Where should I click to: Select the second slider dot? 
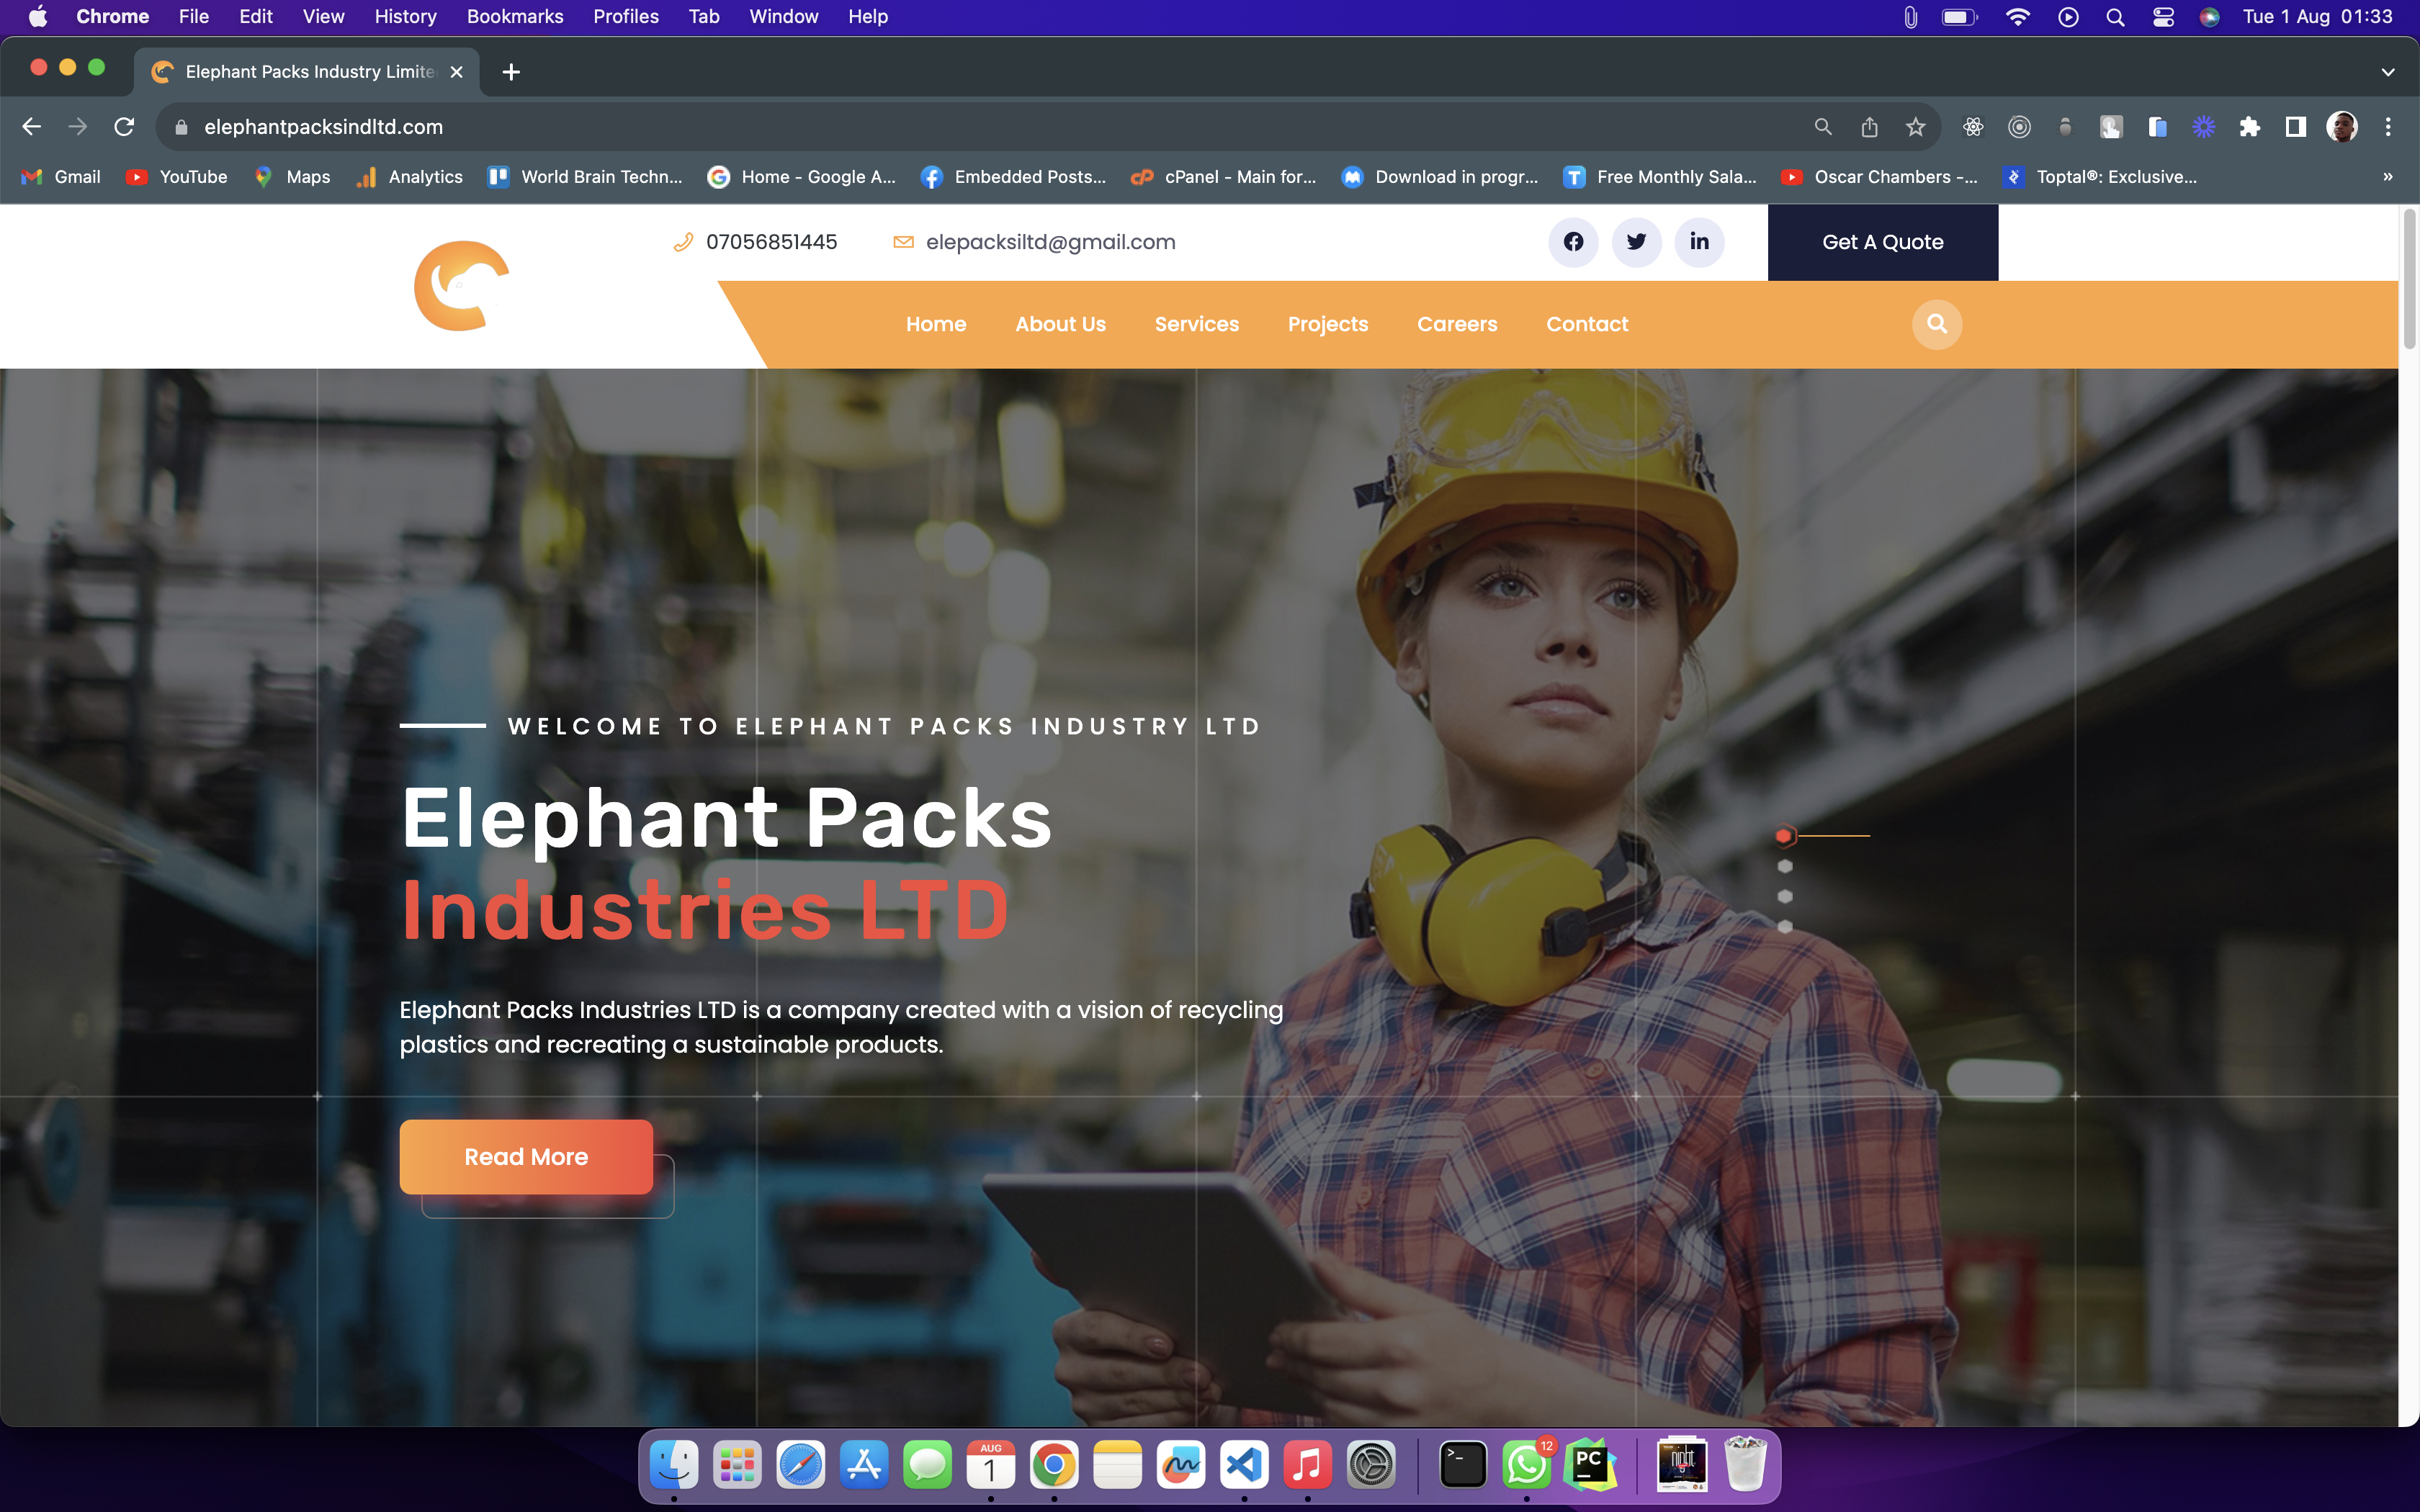[1785, 866]
